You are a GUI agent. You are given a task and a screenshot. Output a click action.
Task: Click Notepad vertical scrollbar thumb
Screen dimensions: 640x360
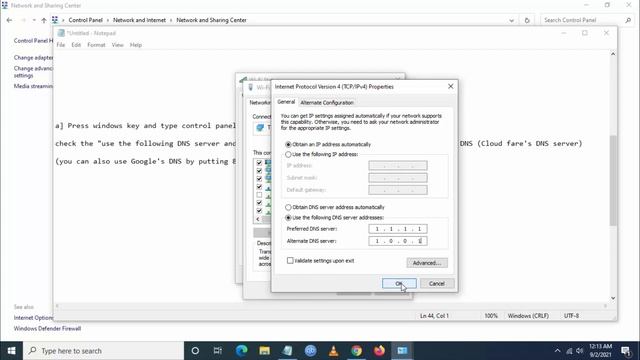613,180
